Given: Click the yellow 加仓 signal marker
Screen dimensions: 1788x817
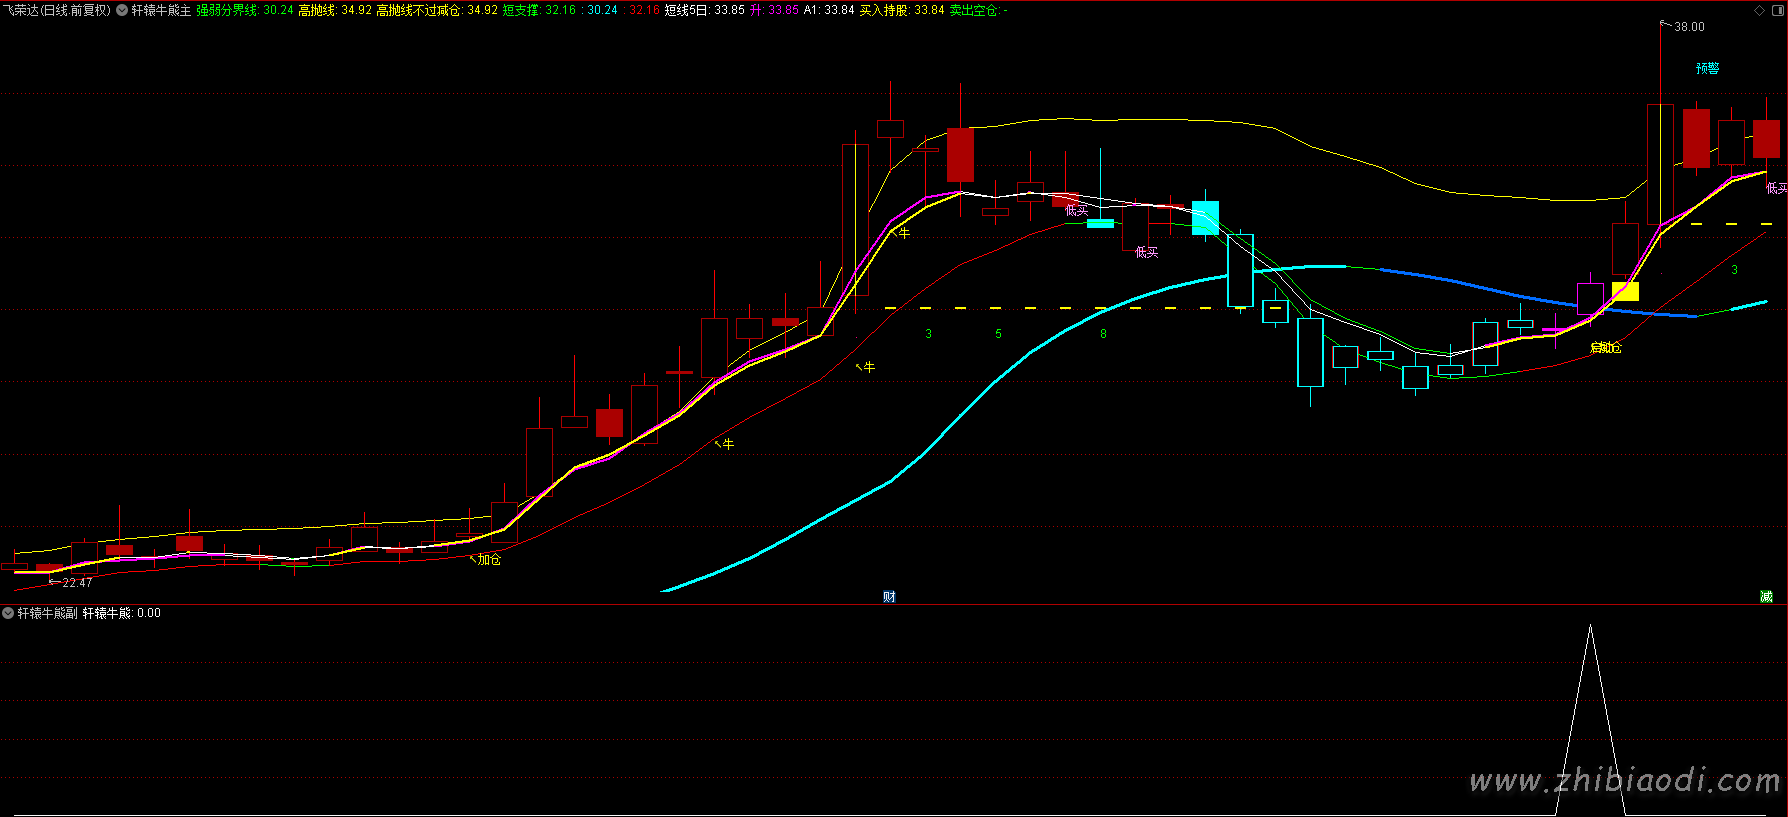Looking at the screenshot, I should [488, 559].
